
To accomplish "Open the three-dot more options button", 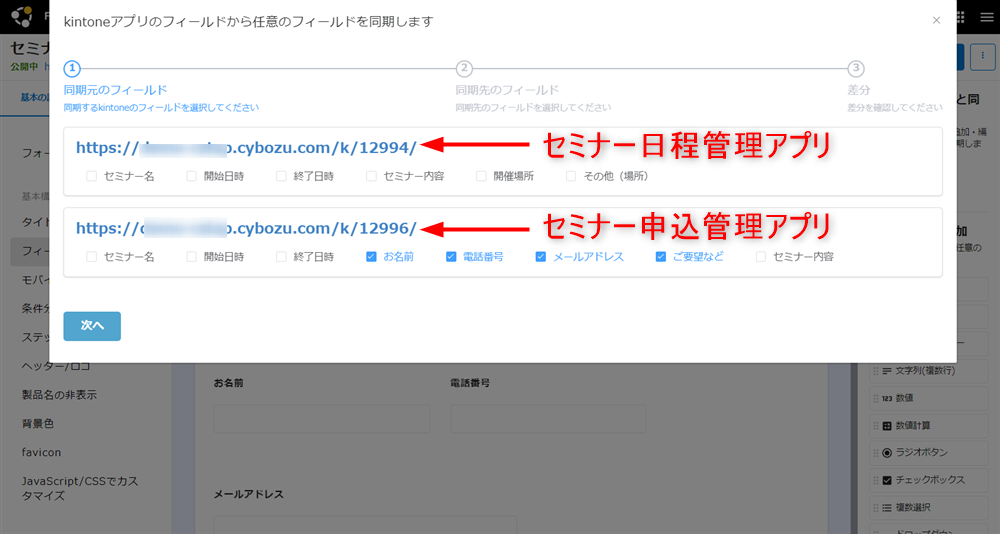I will click(983, 57).
